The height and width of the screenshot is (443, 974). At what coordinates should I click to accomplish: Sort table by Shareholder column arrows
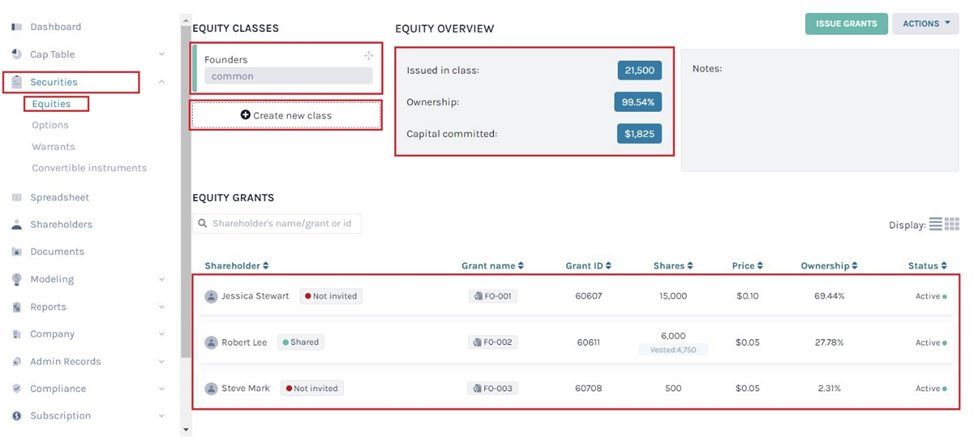(266, 266)
